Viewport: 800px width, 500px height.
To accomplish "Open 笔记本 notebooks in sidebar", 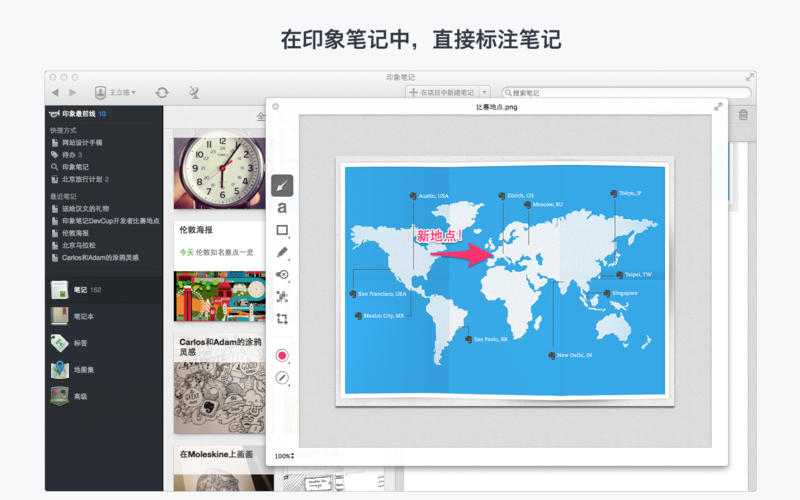I will point(82,316).
